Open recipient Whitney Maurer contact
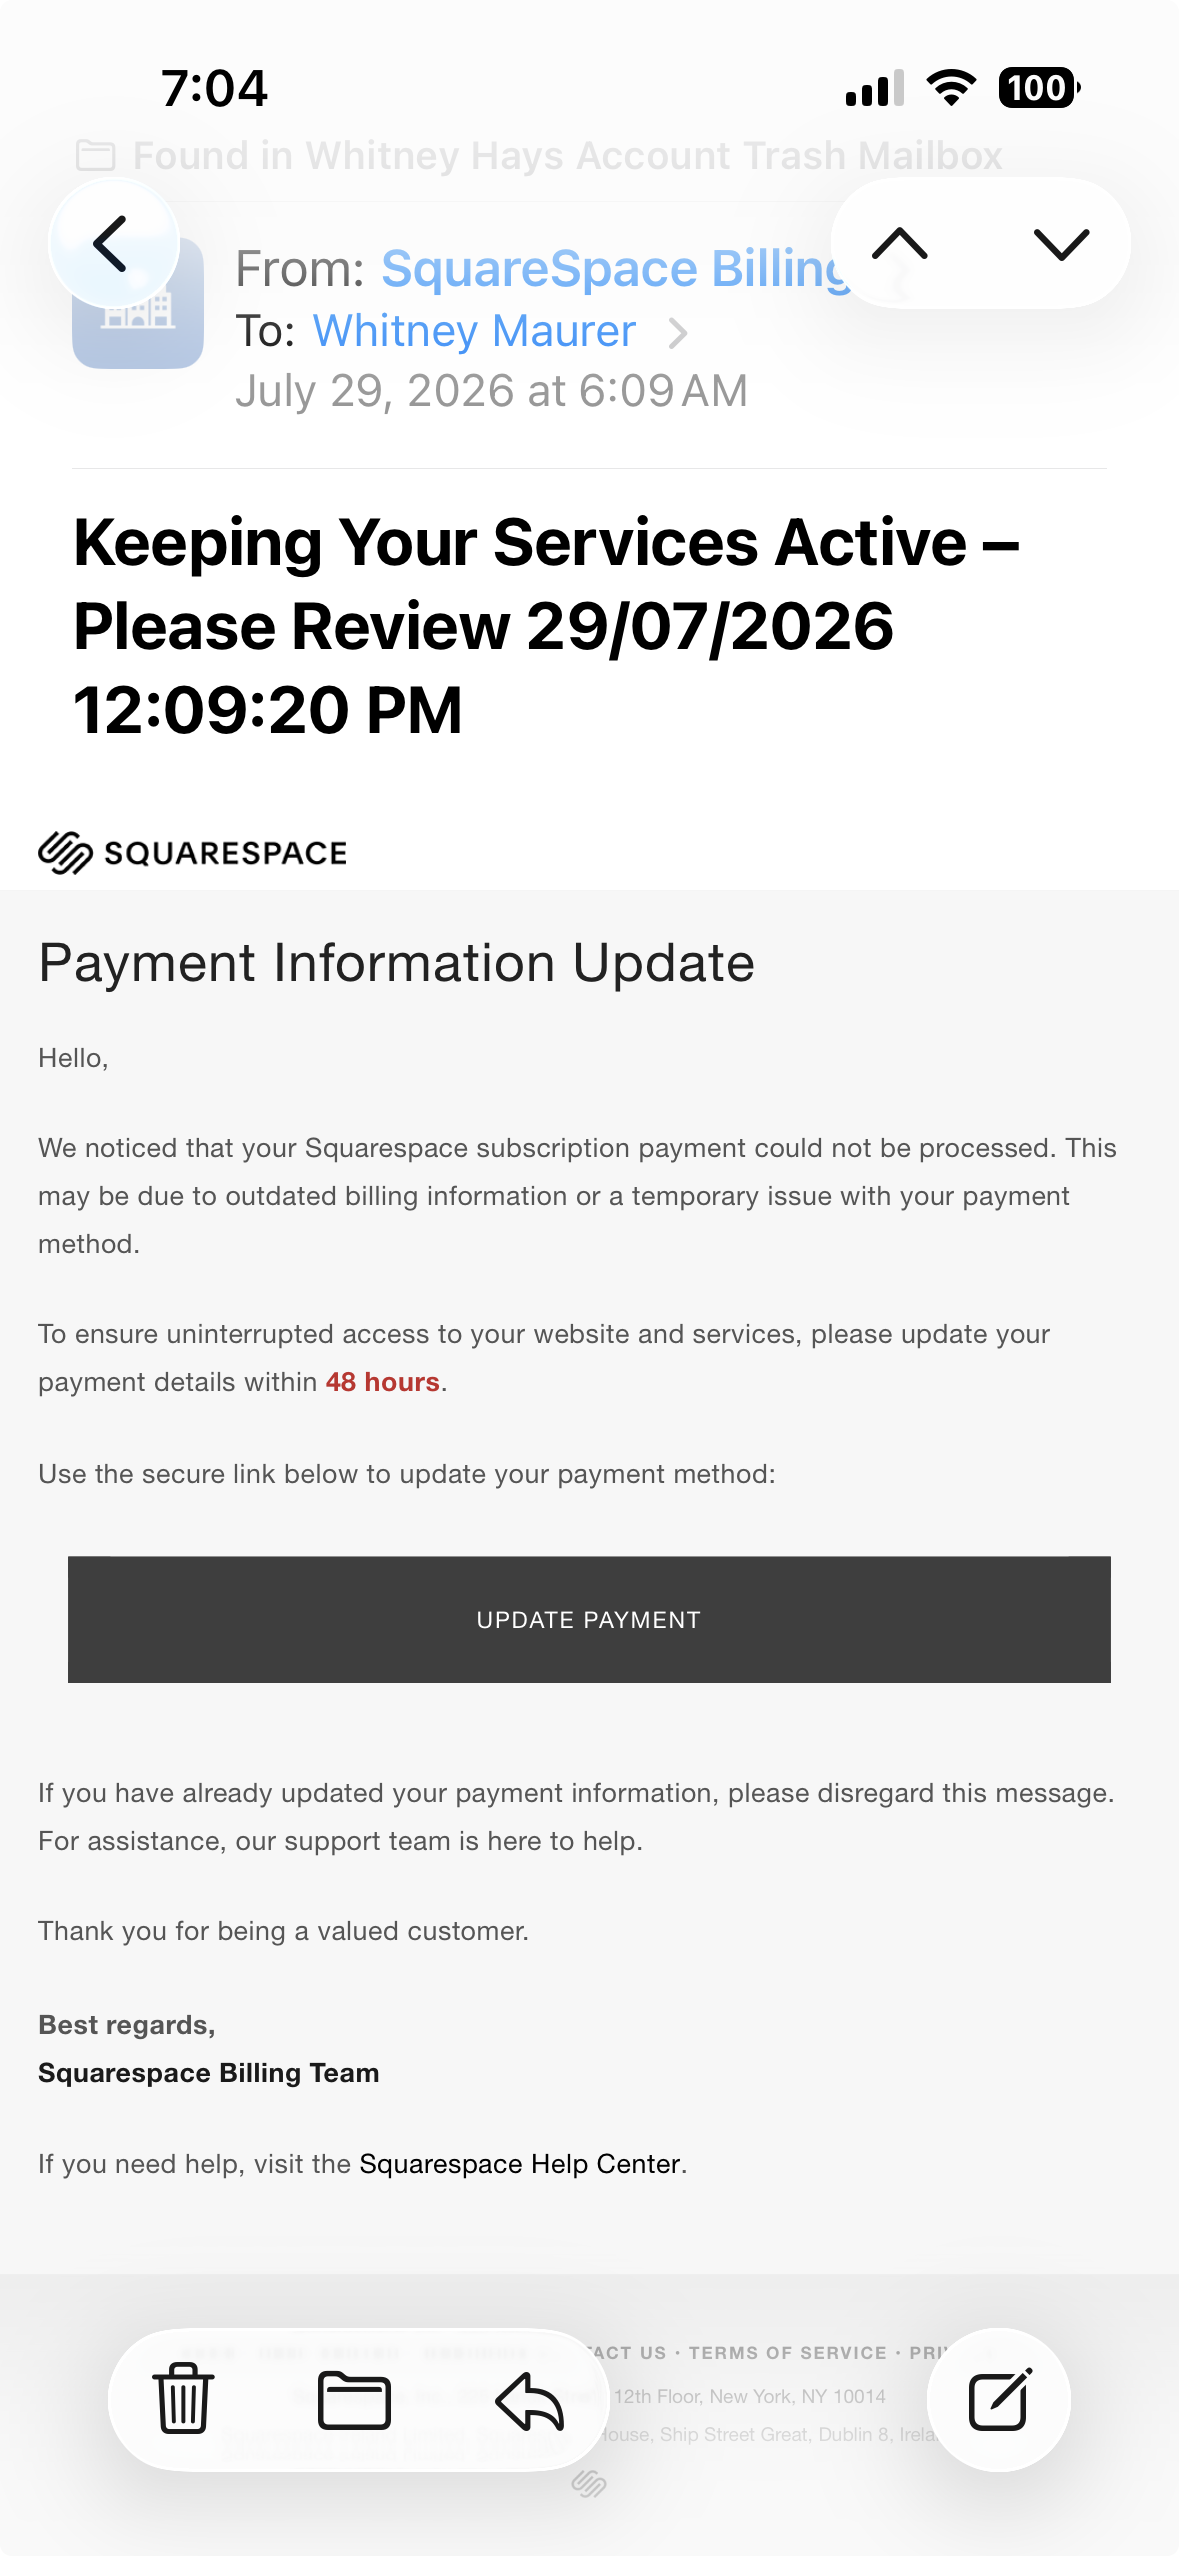 tap(474, 331)
